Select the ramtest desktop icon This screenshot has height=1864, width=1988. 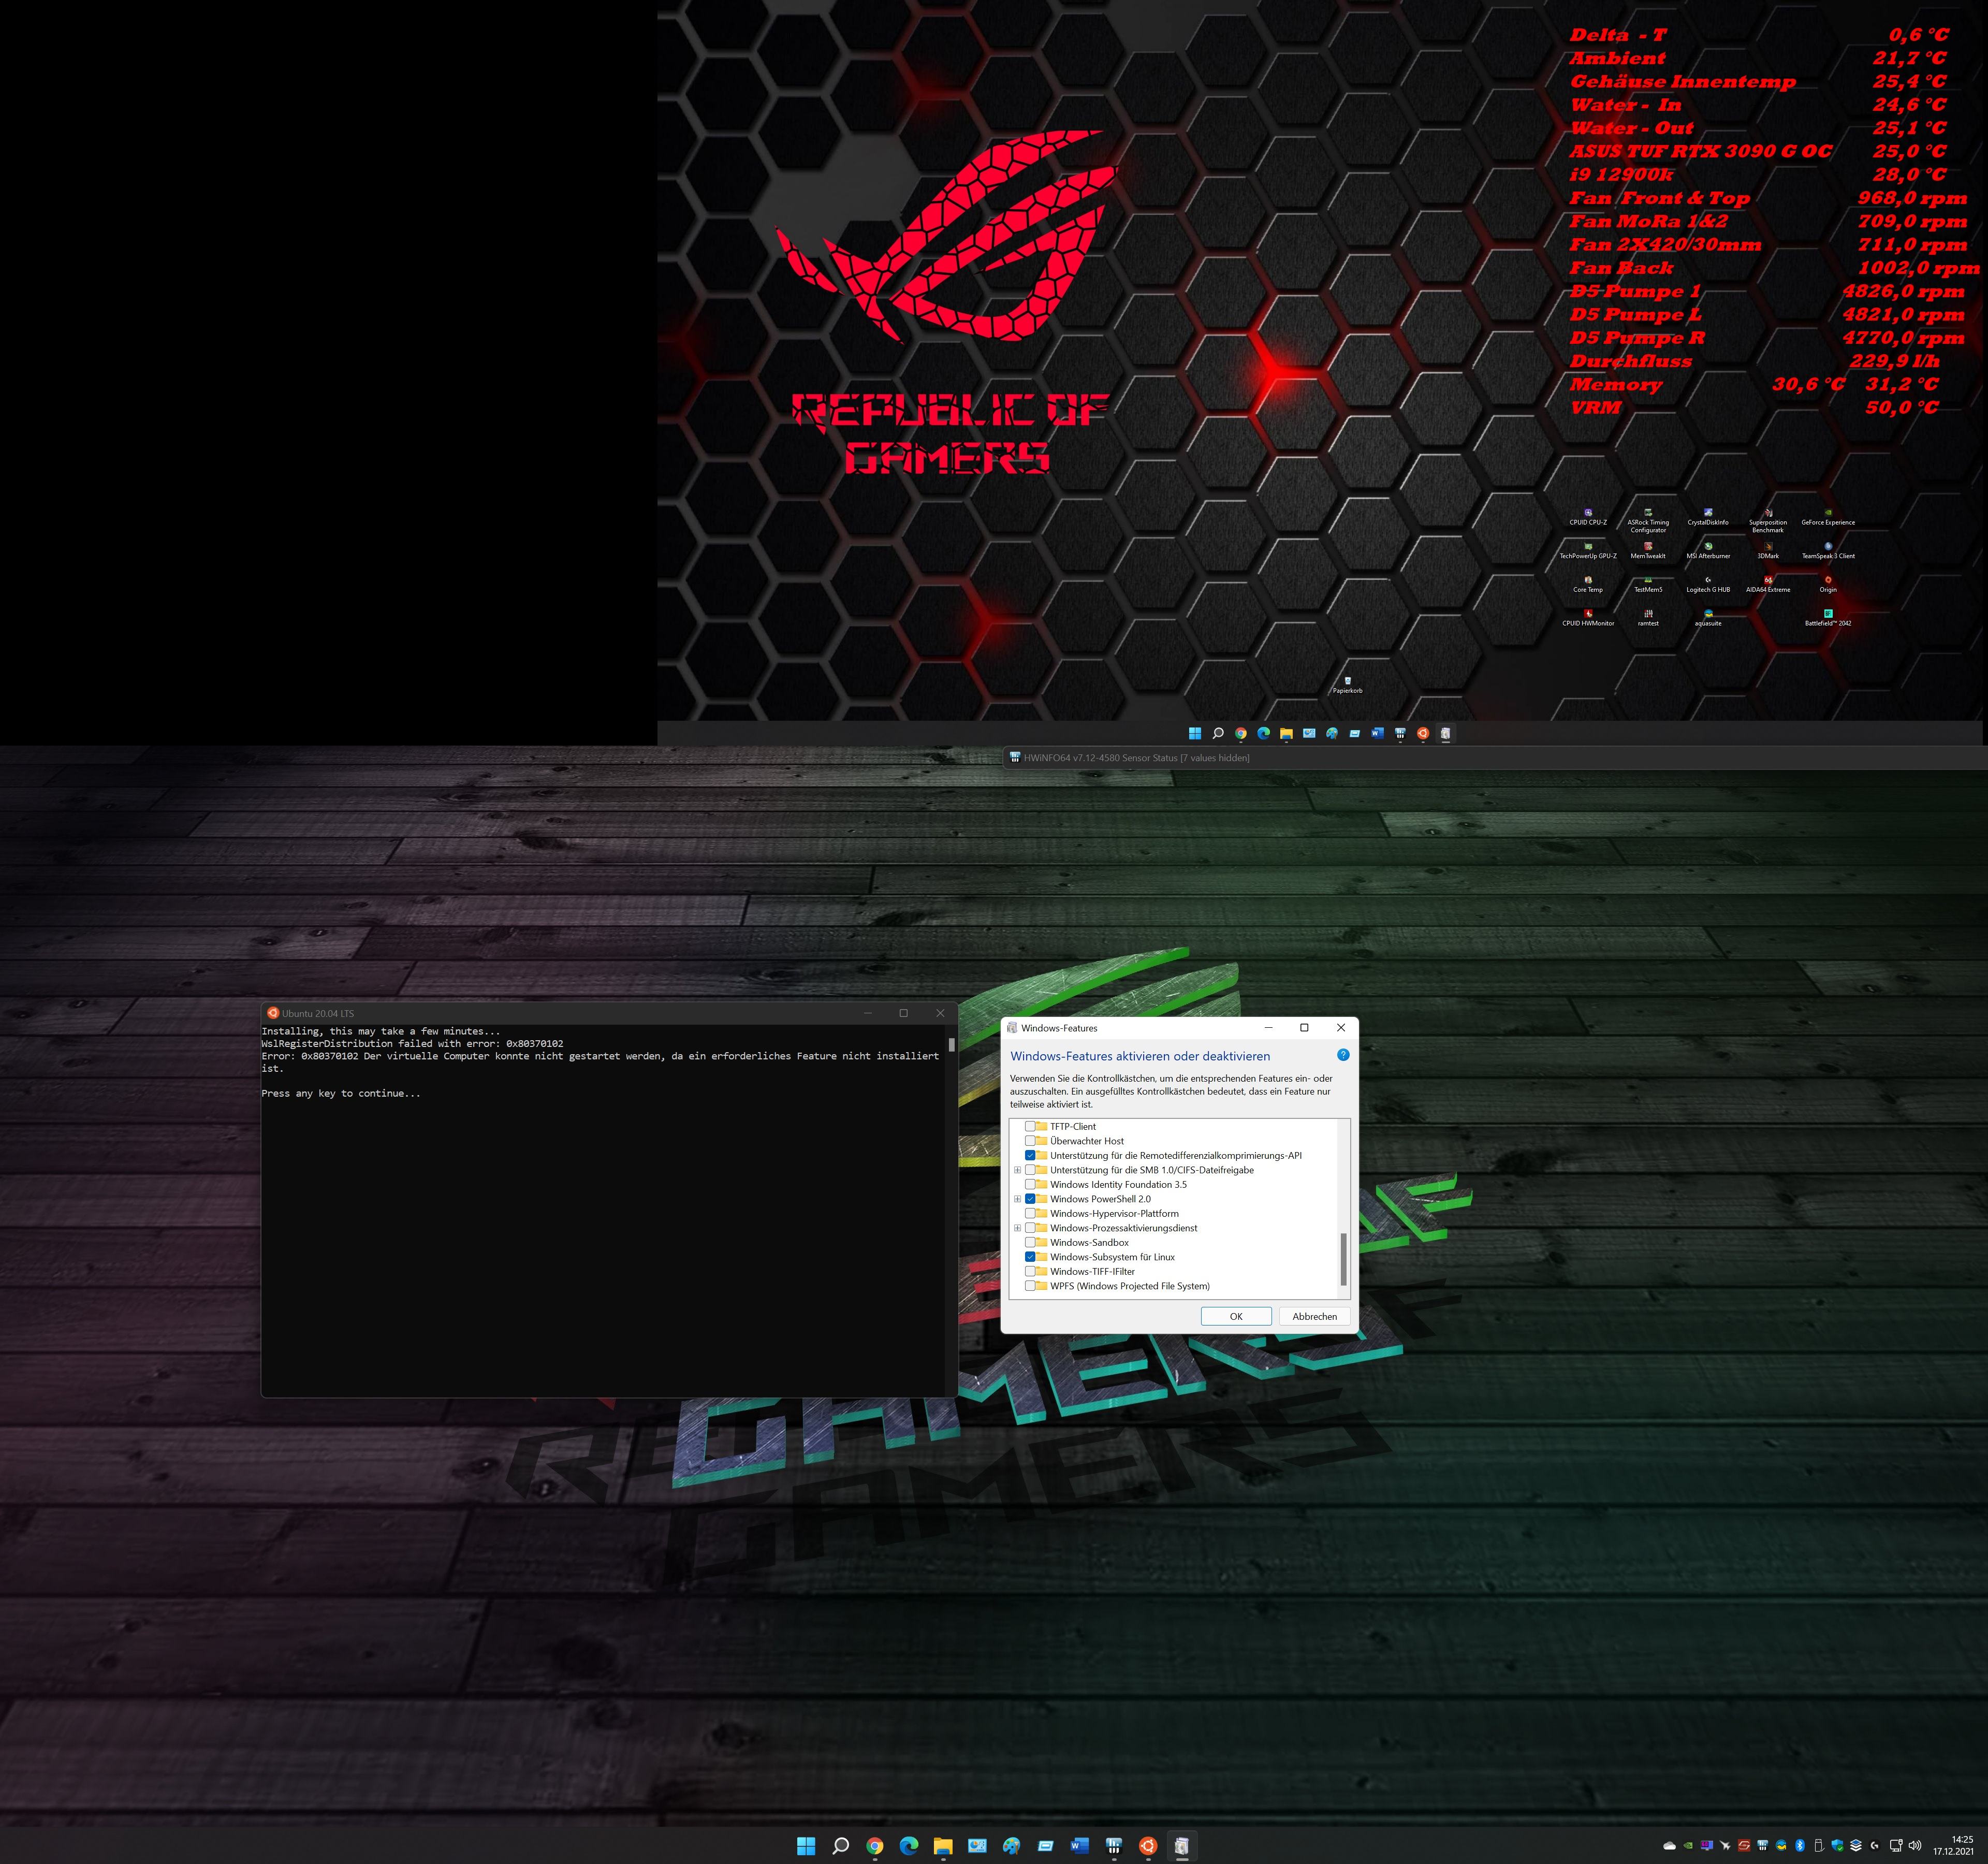pos(1648,618)
